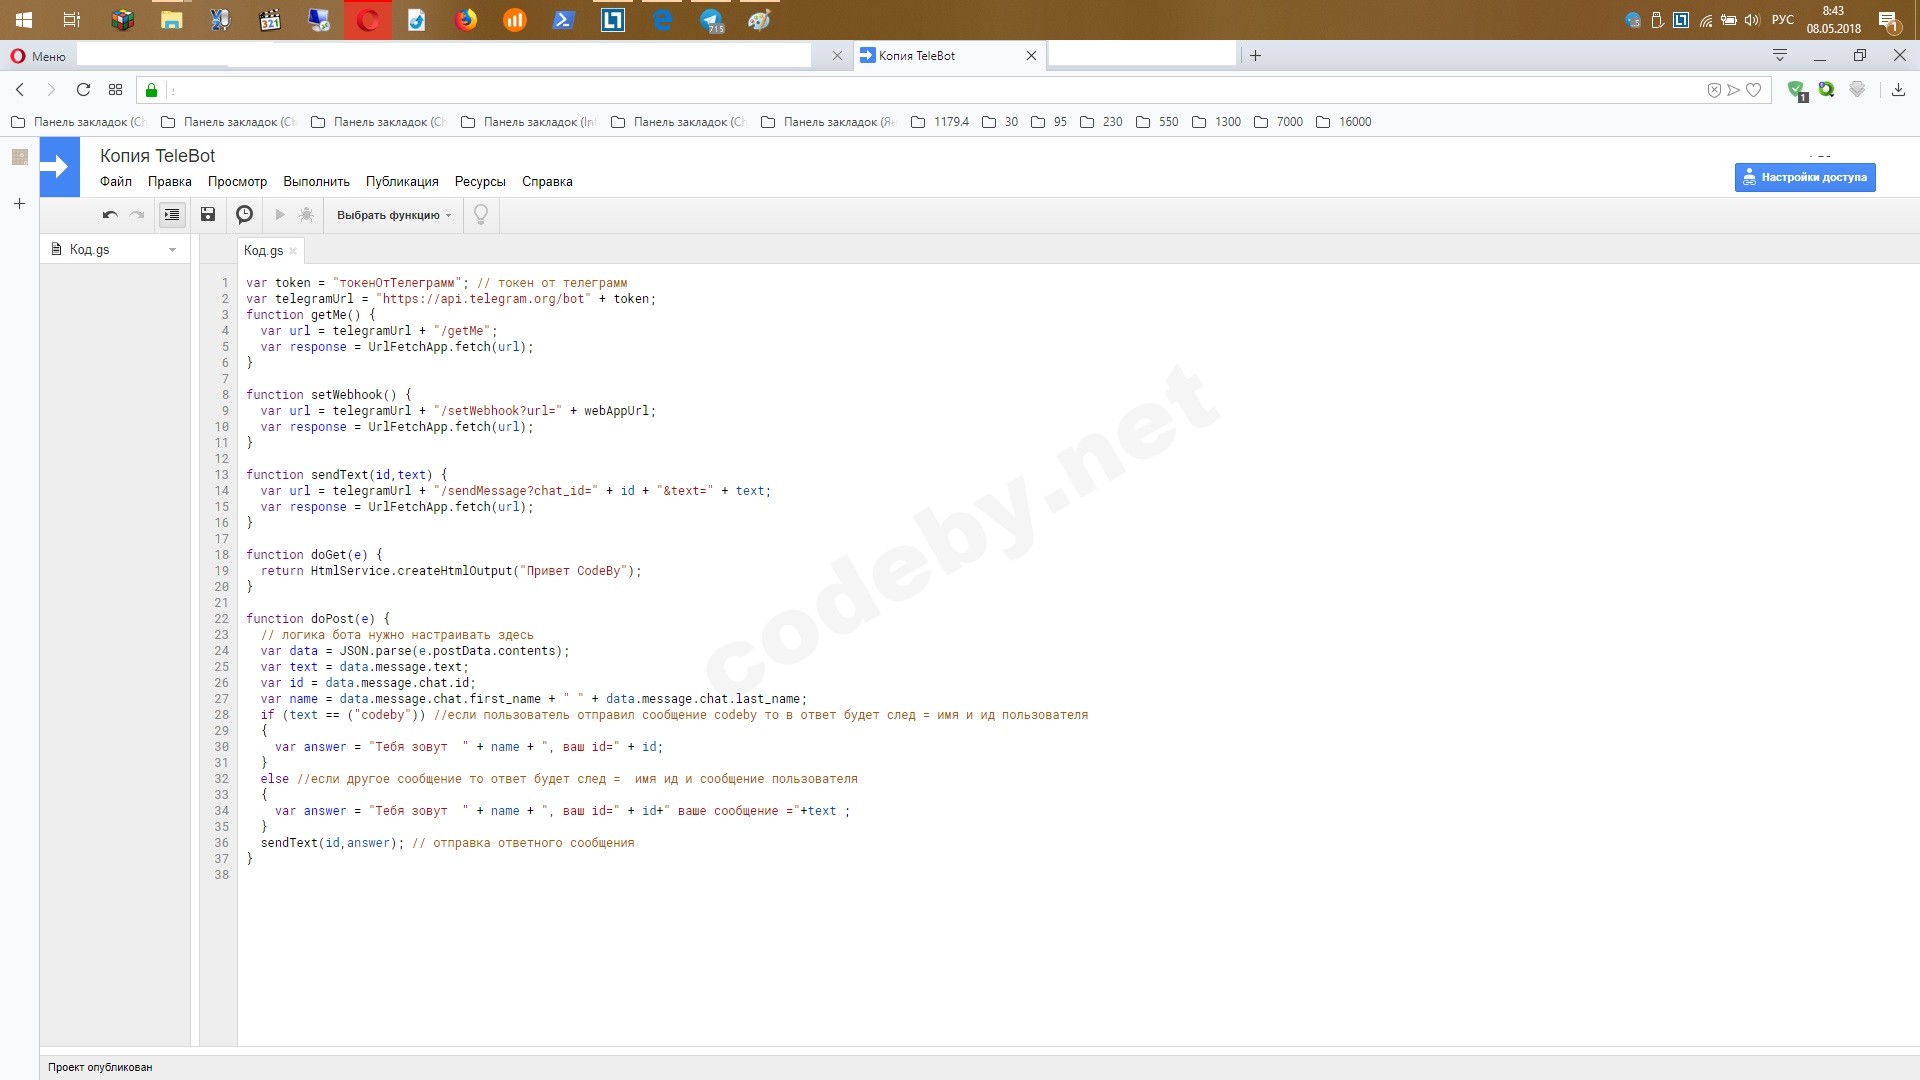Screen dimensions: 1920x1080
Task: Close the Код.gs editor tab
Action: [293, 251]
